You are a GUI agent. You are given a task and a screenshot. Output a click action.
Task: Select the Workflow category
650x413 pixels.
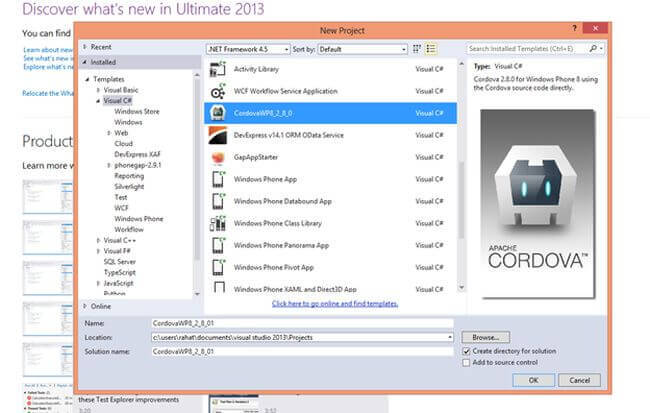coord(129,229)
